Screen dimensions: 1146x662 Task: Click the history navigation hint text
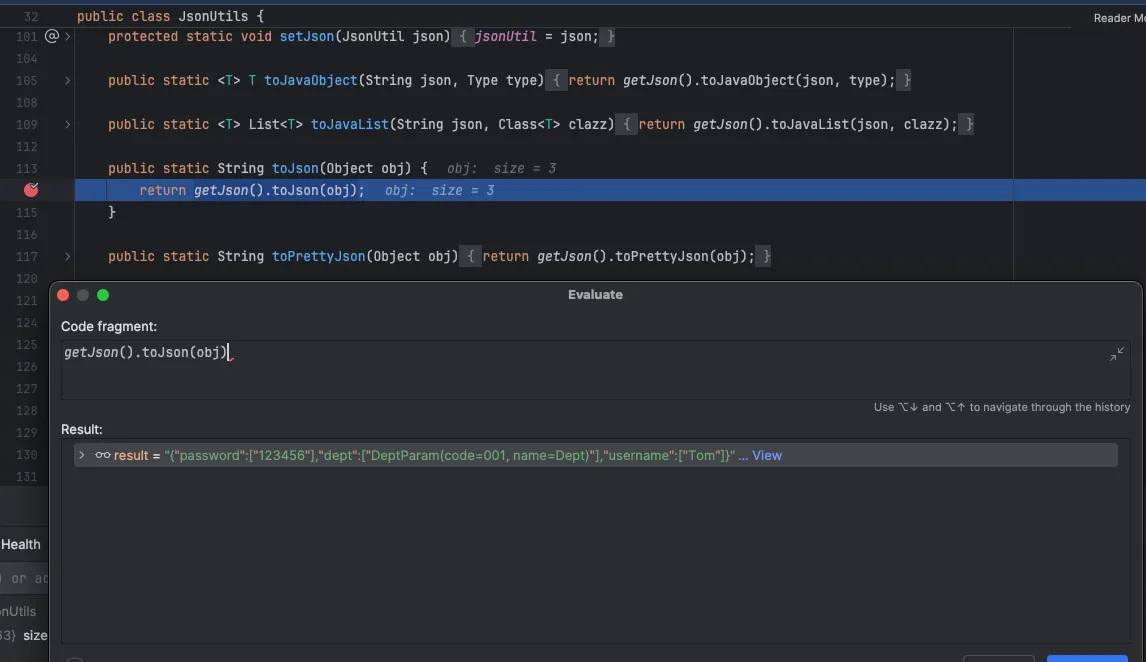pyautogui.click(x=1002, y=407)
